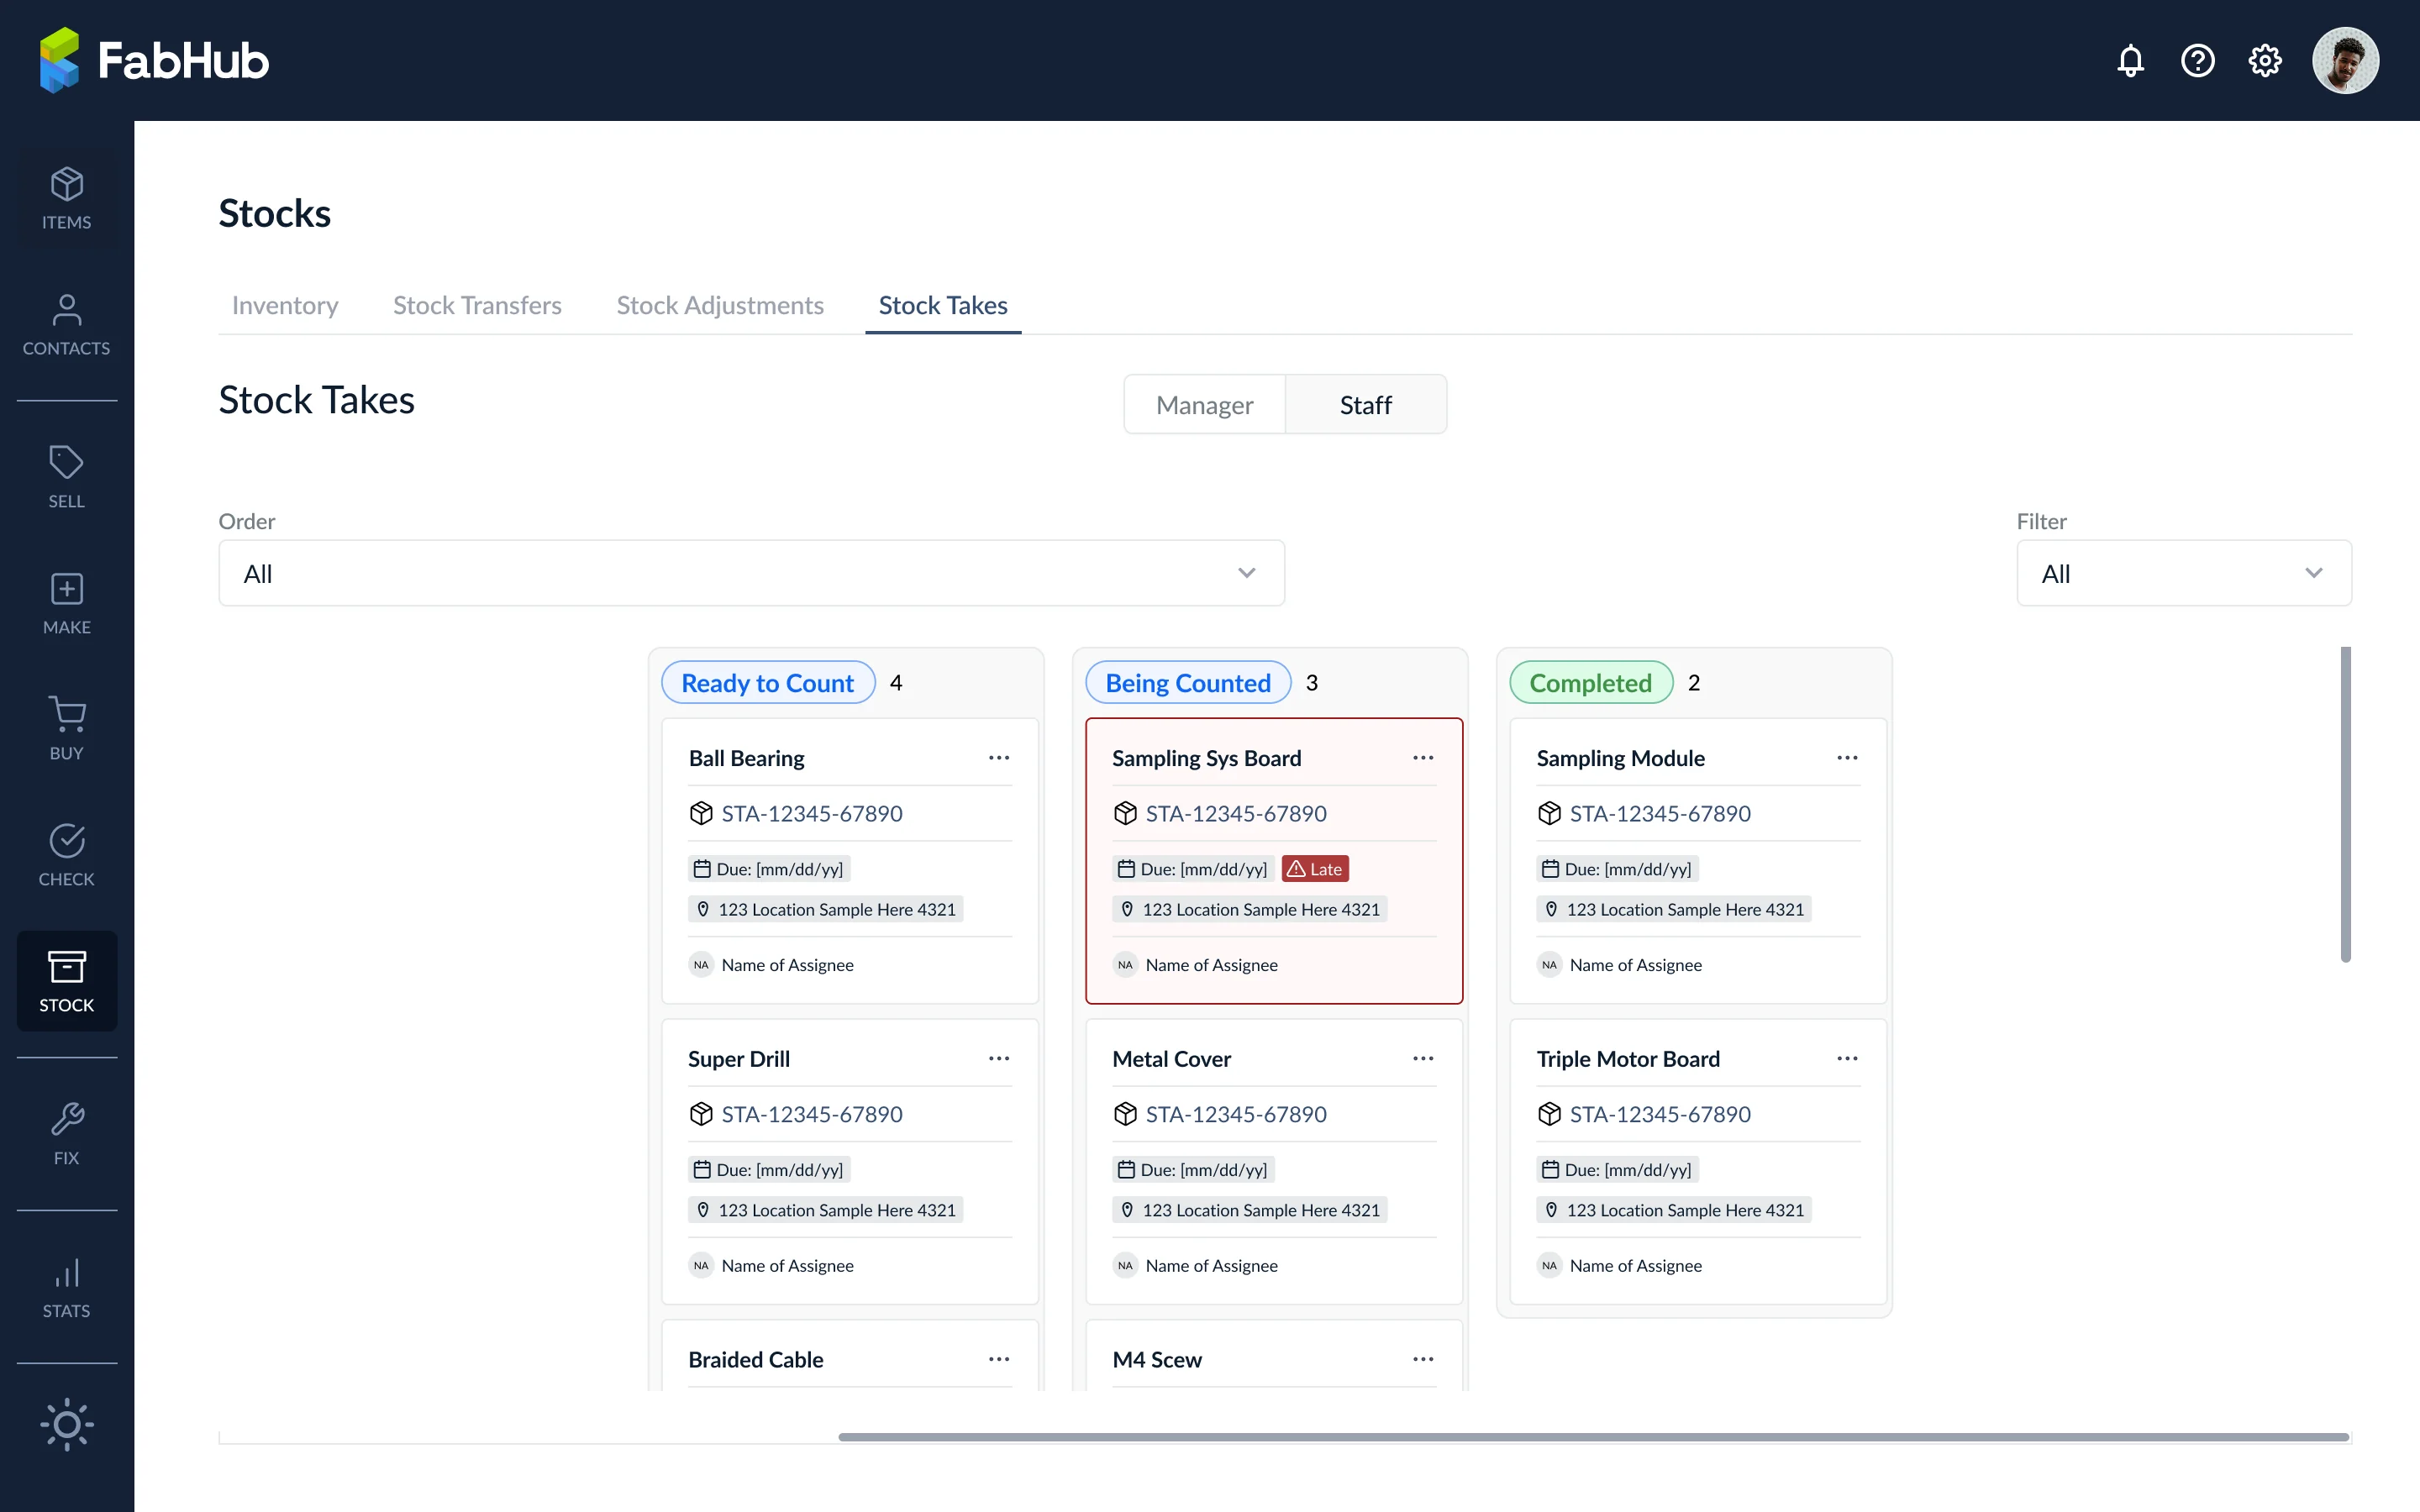Click location tag on Ball Bearing card
The height and width of the screenshot is (1512, 2420).
point(825,909)
